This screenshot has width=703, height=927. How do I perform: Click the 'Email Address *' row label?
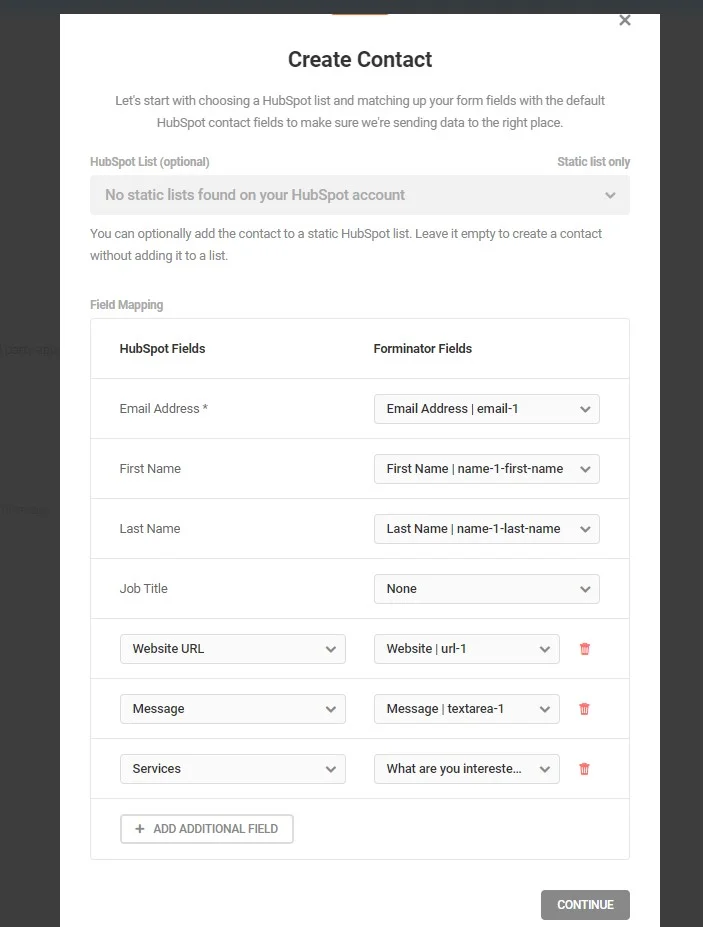[x=163, y=409]
